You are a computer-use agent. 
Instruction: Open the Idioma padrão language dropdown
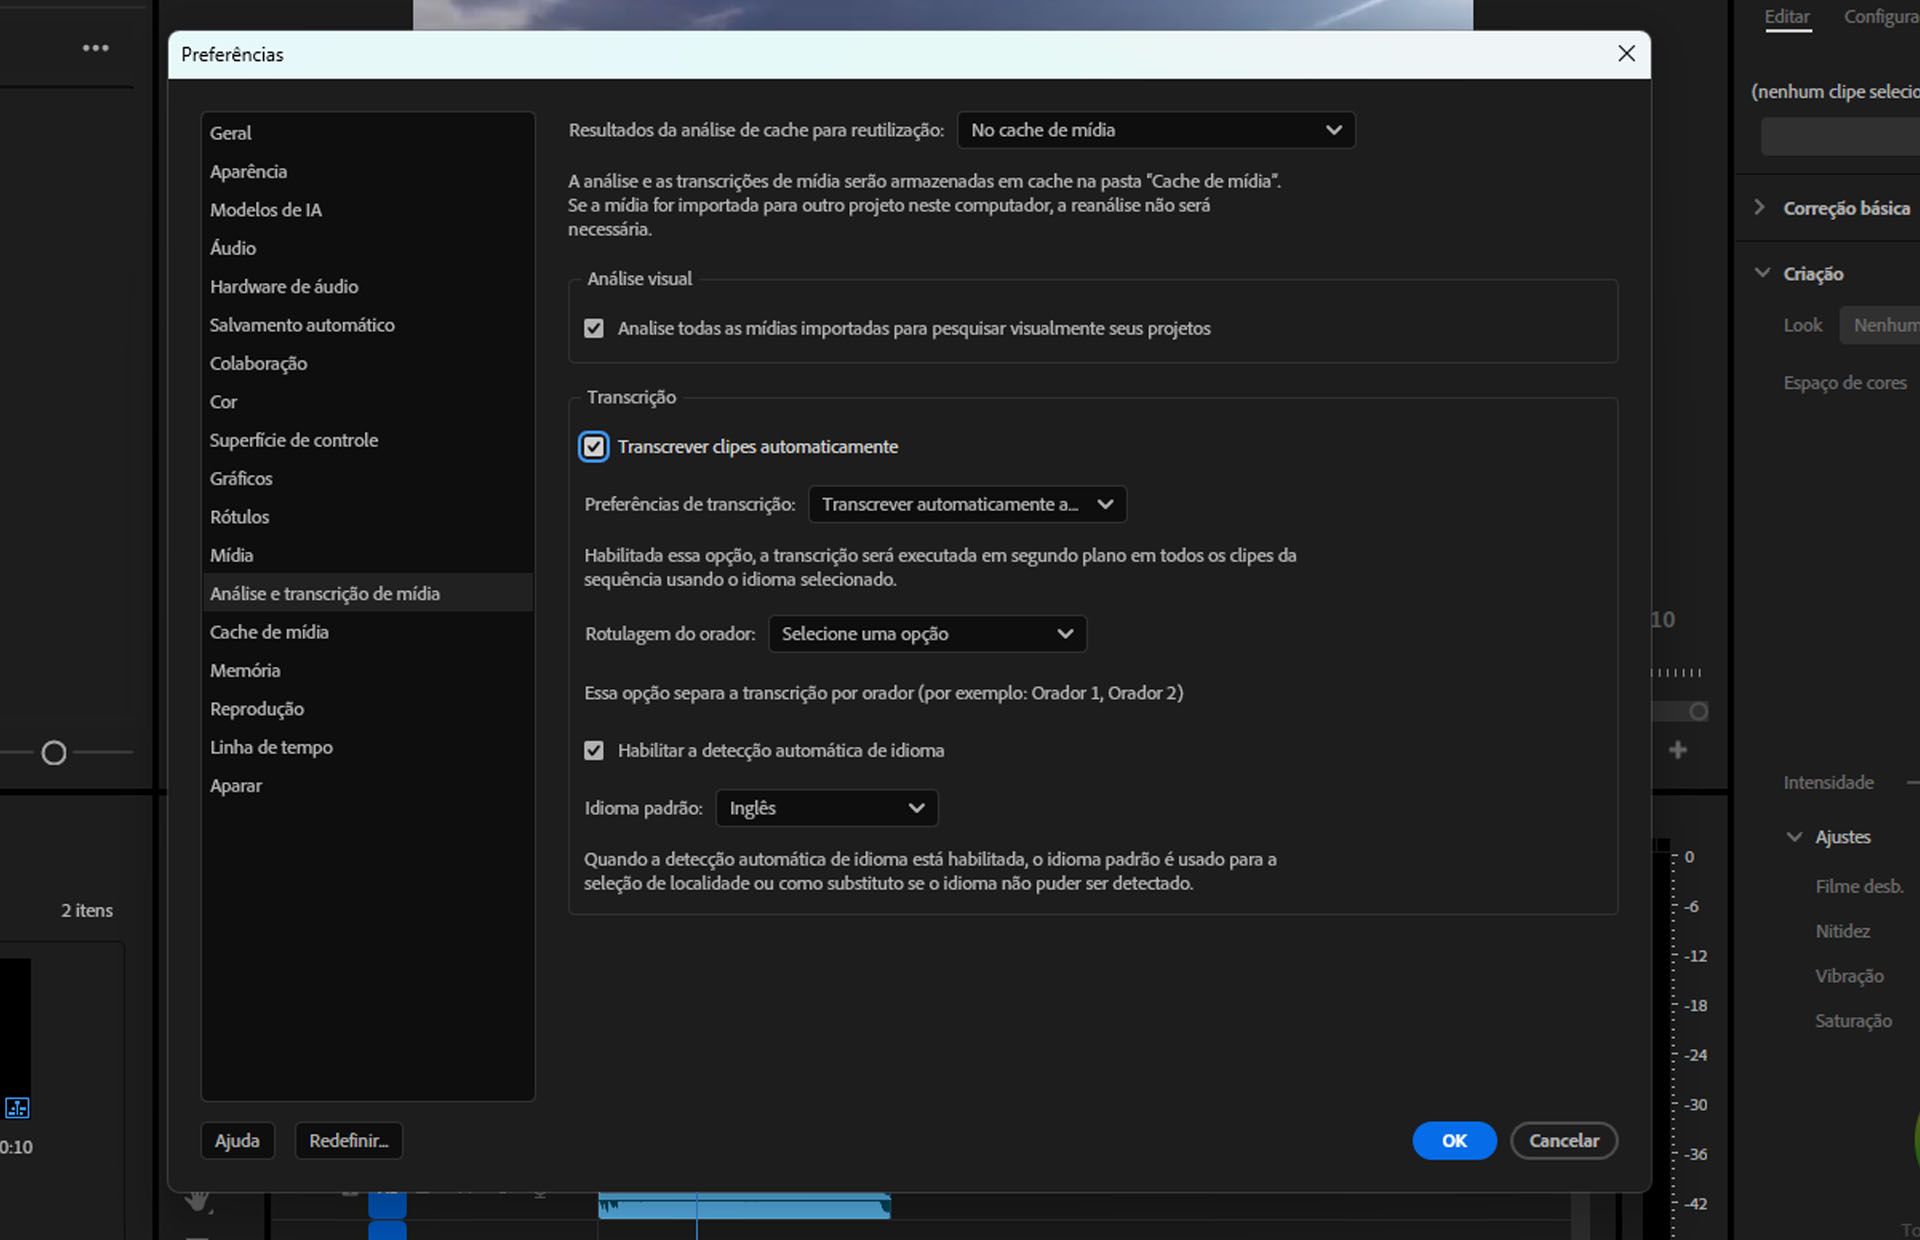826,809
